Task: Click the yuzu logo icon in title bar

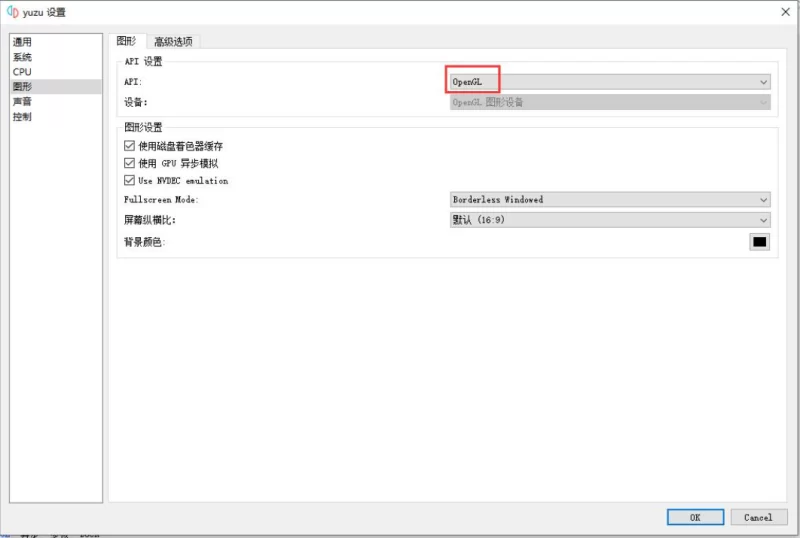Action: [x=13, y=12]
